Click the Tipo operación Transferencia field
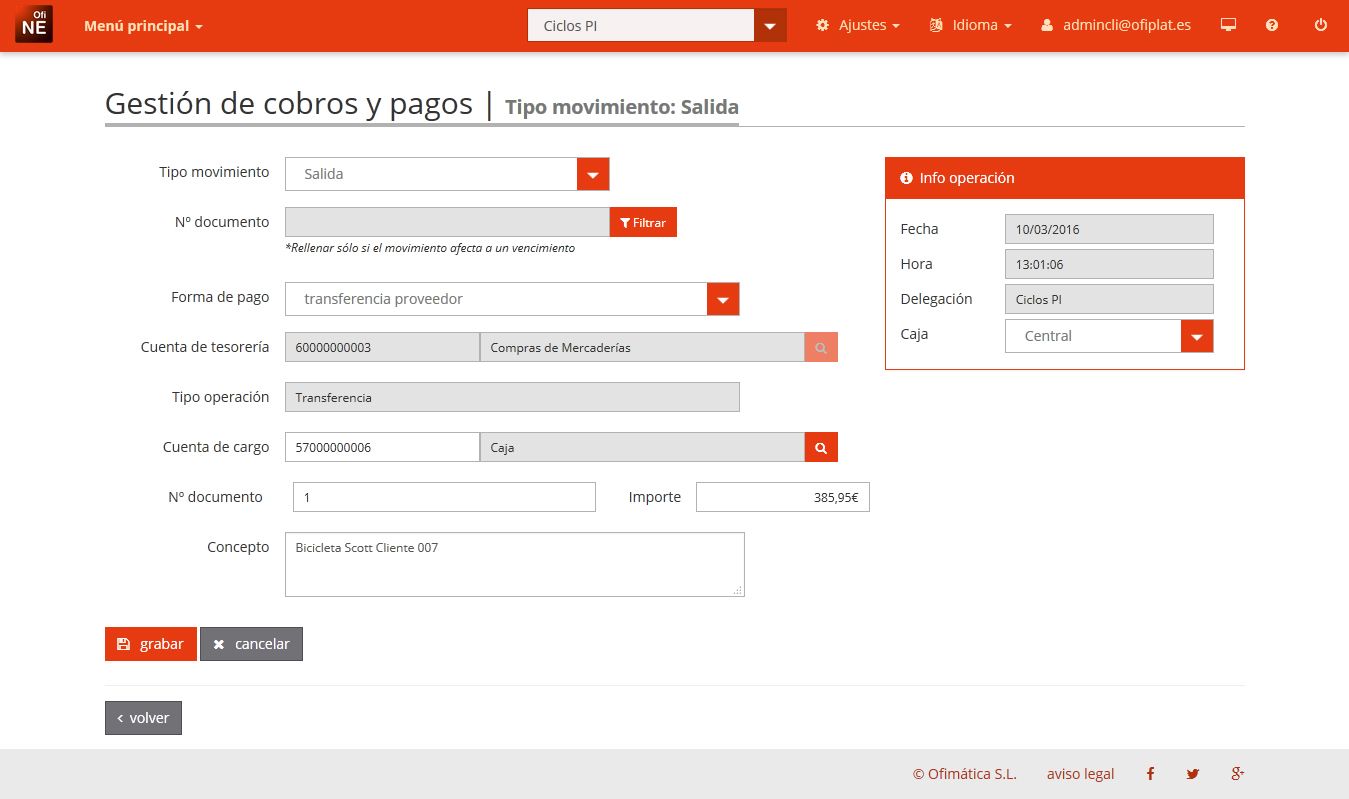The height and width of the screenshot is (799, 1349). pos(512,397)
